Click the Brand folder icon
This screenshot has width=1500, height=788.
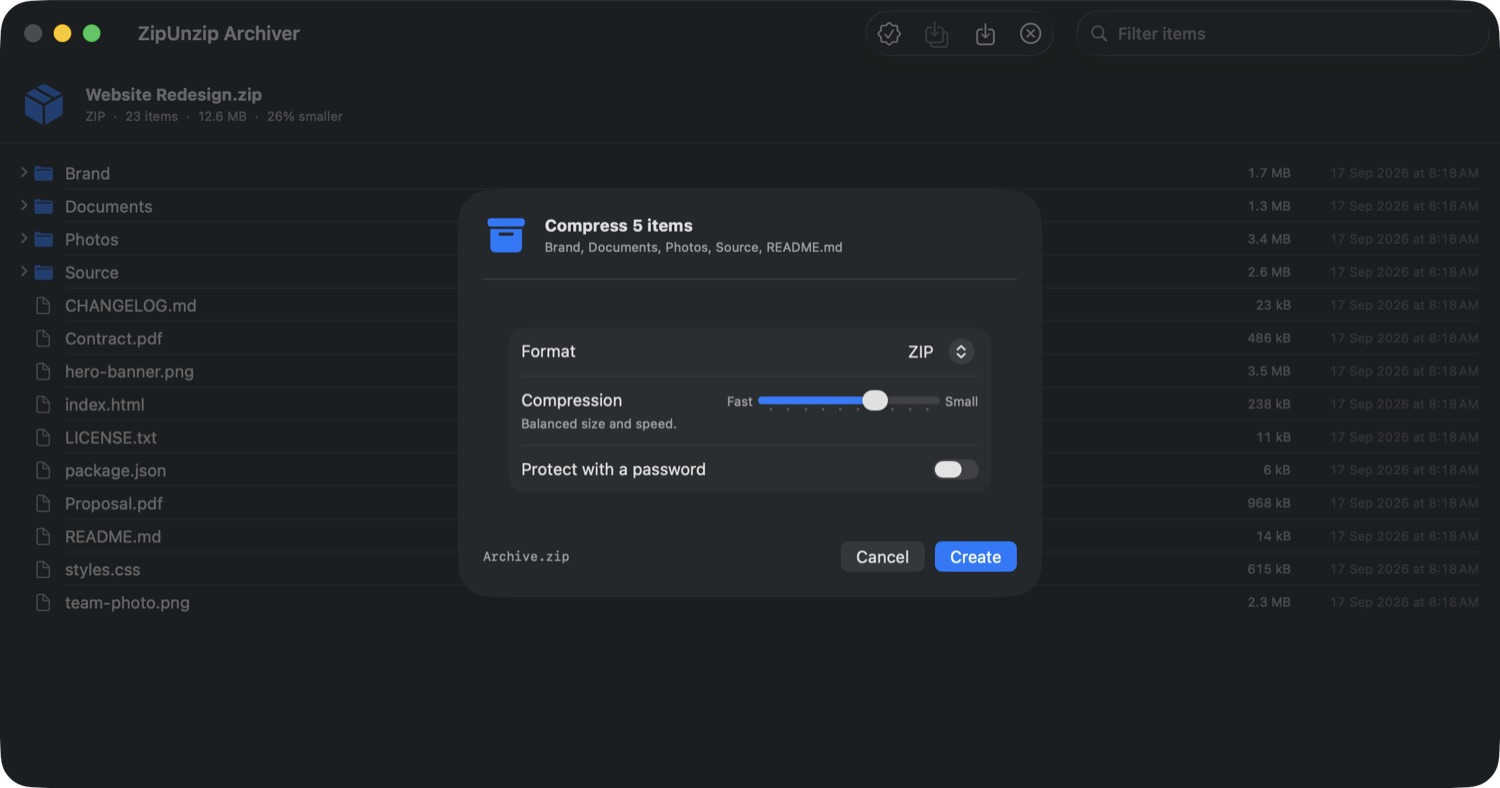pos(43,174)
